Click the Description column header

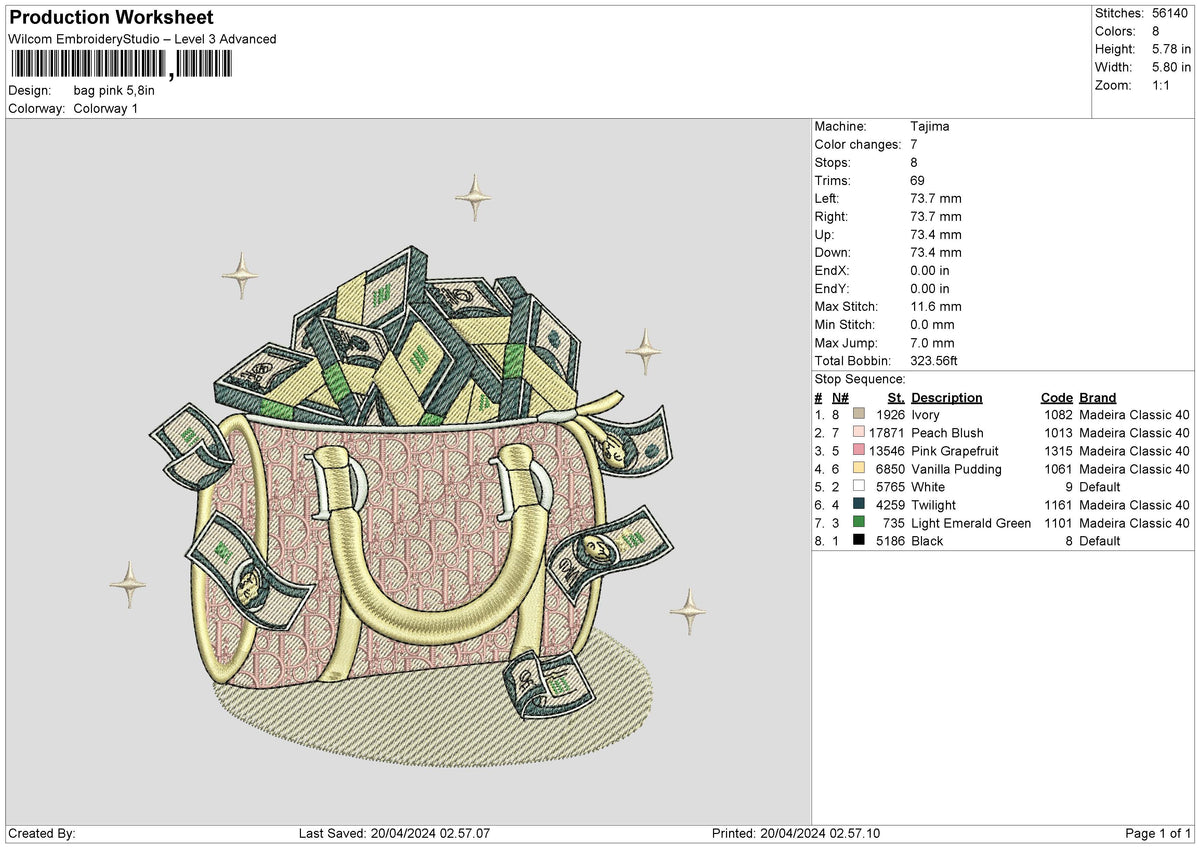click(x=947, y=398)
